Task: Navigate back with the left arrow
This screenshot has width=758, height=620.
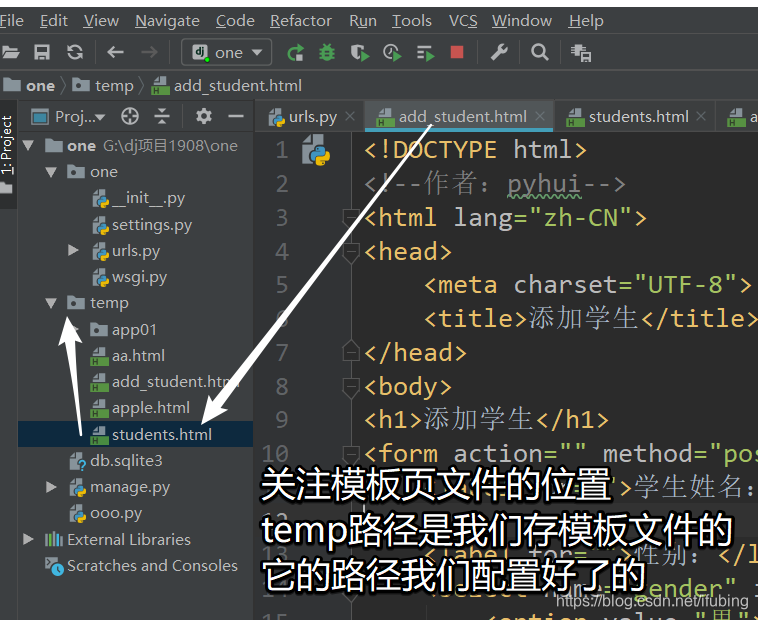Action: coord(115,52)
